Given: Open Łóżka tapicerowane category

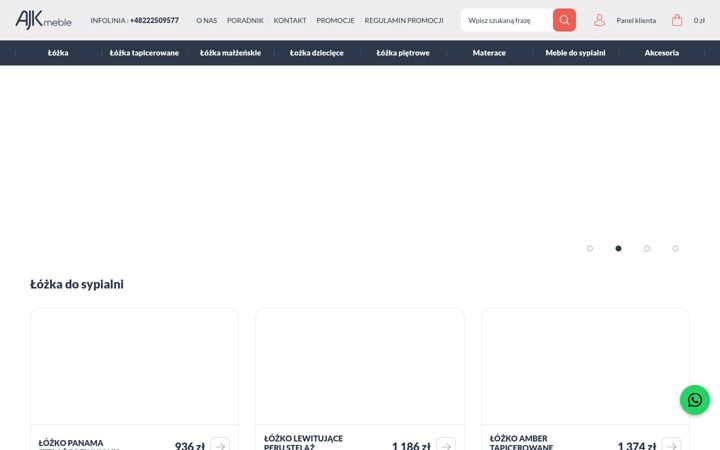Looking at the screenshot, I should tap(144, 53).
